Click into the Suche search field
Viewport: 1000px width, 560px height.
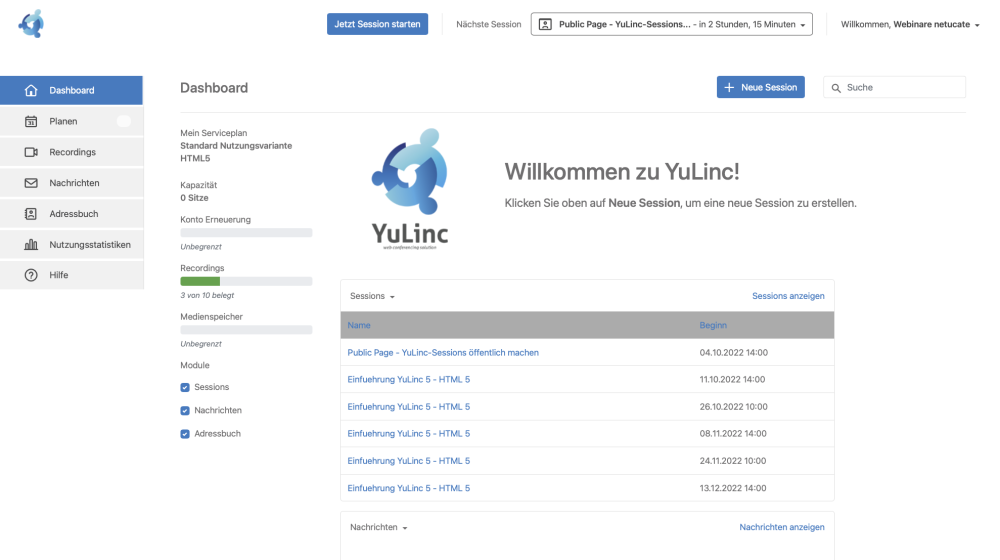click(894, 87)
